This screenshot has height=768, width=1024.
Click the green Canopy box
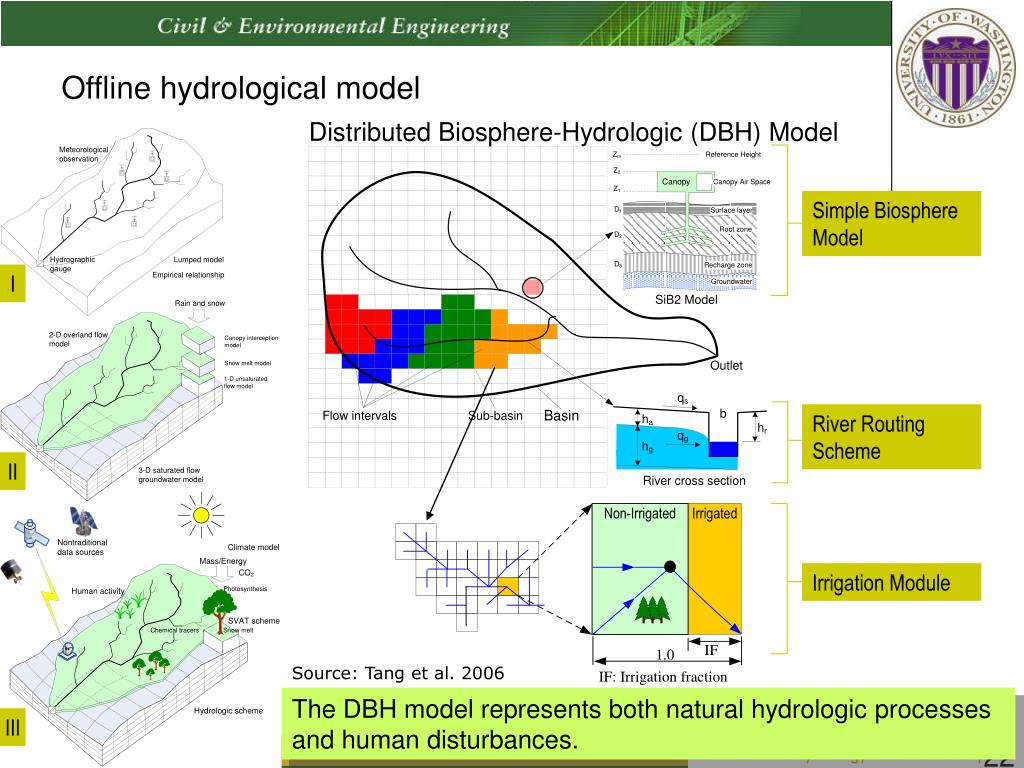click(676, 182)
